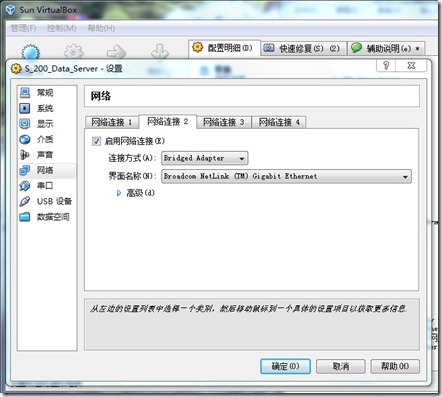Toggle the 启用网络连接 checkbox
442x397 pixels.
tap(96, 141)
